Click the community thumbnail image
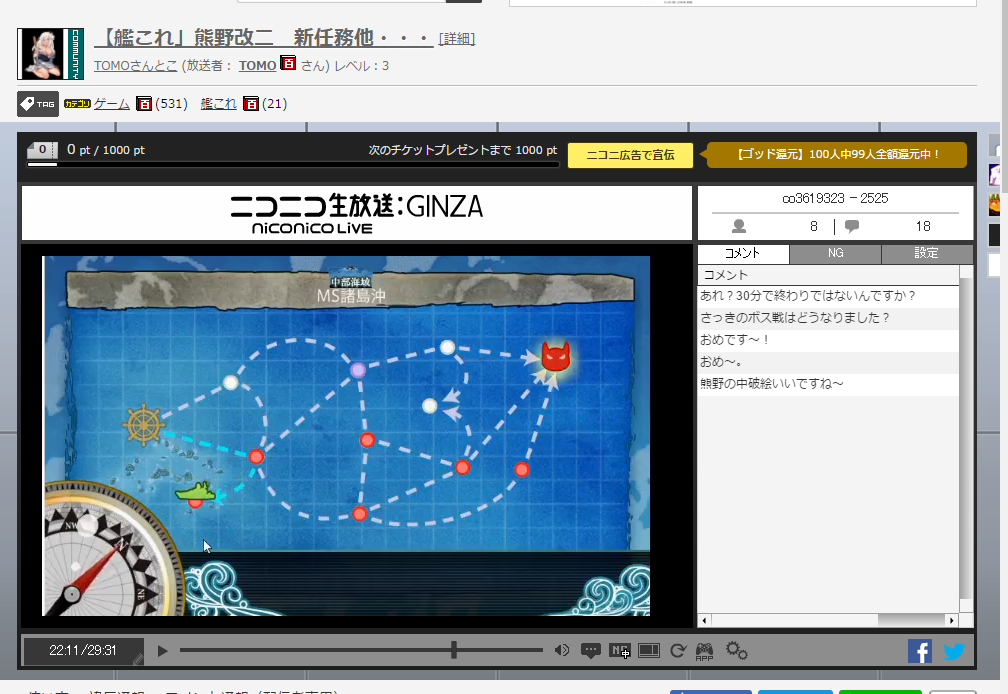The image size is (1008, 694). [50, 54]
